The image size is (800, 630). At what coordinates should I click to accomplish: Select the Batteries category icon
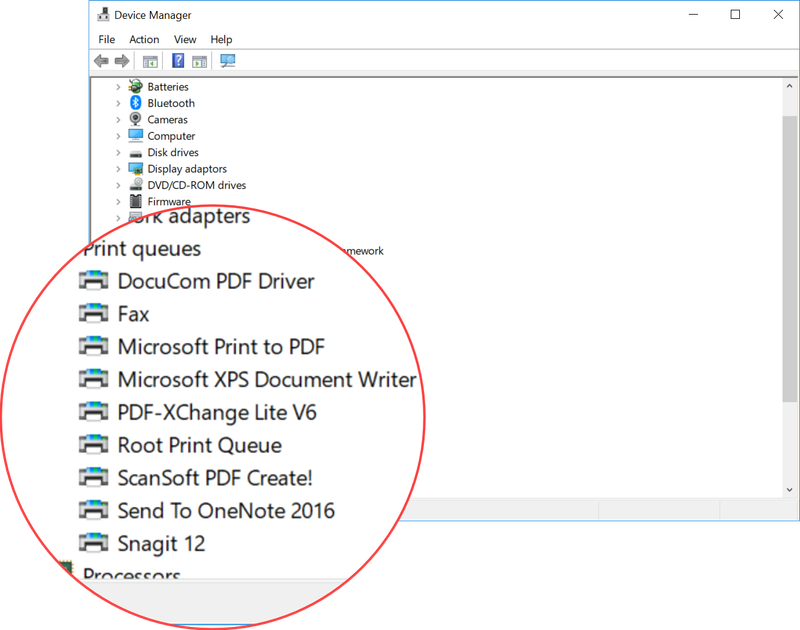click(135, 86)
